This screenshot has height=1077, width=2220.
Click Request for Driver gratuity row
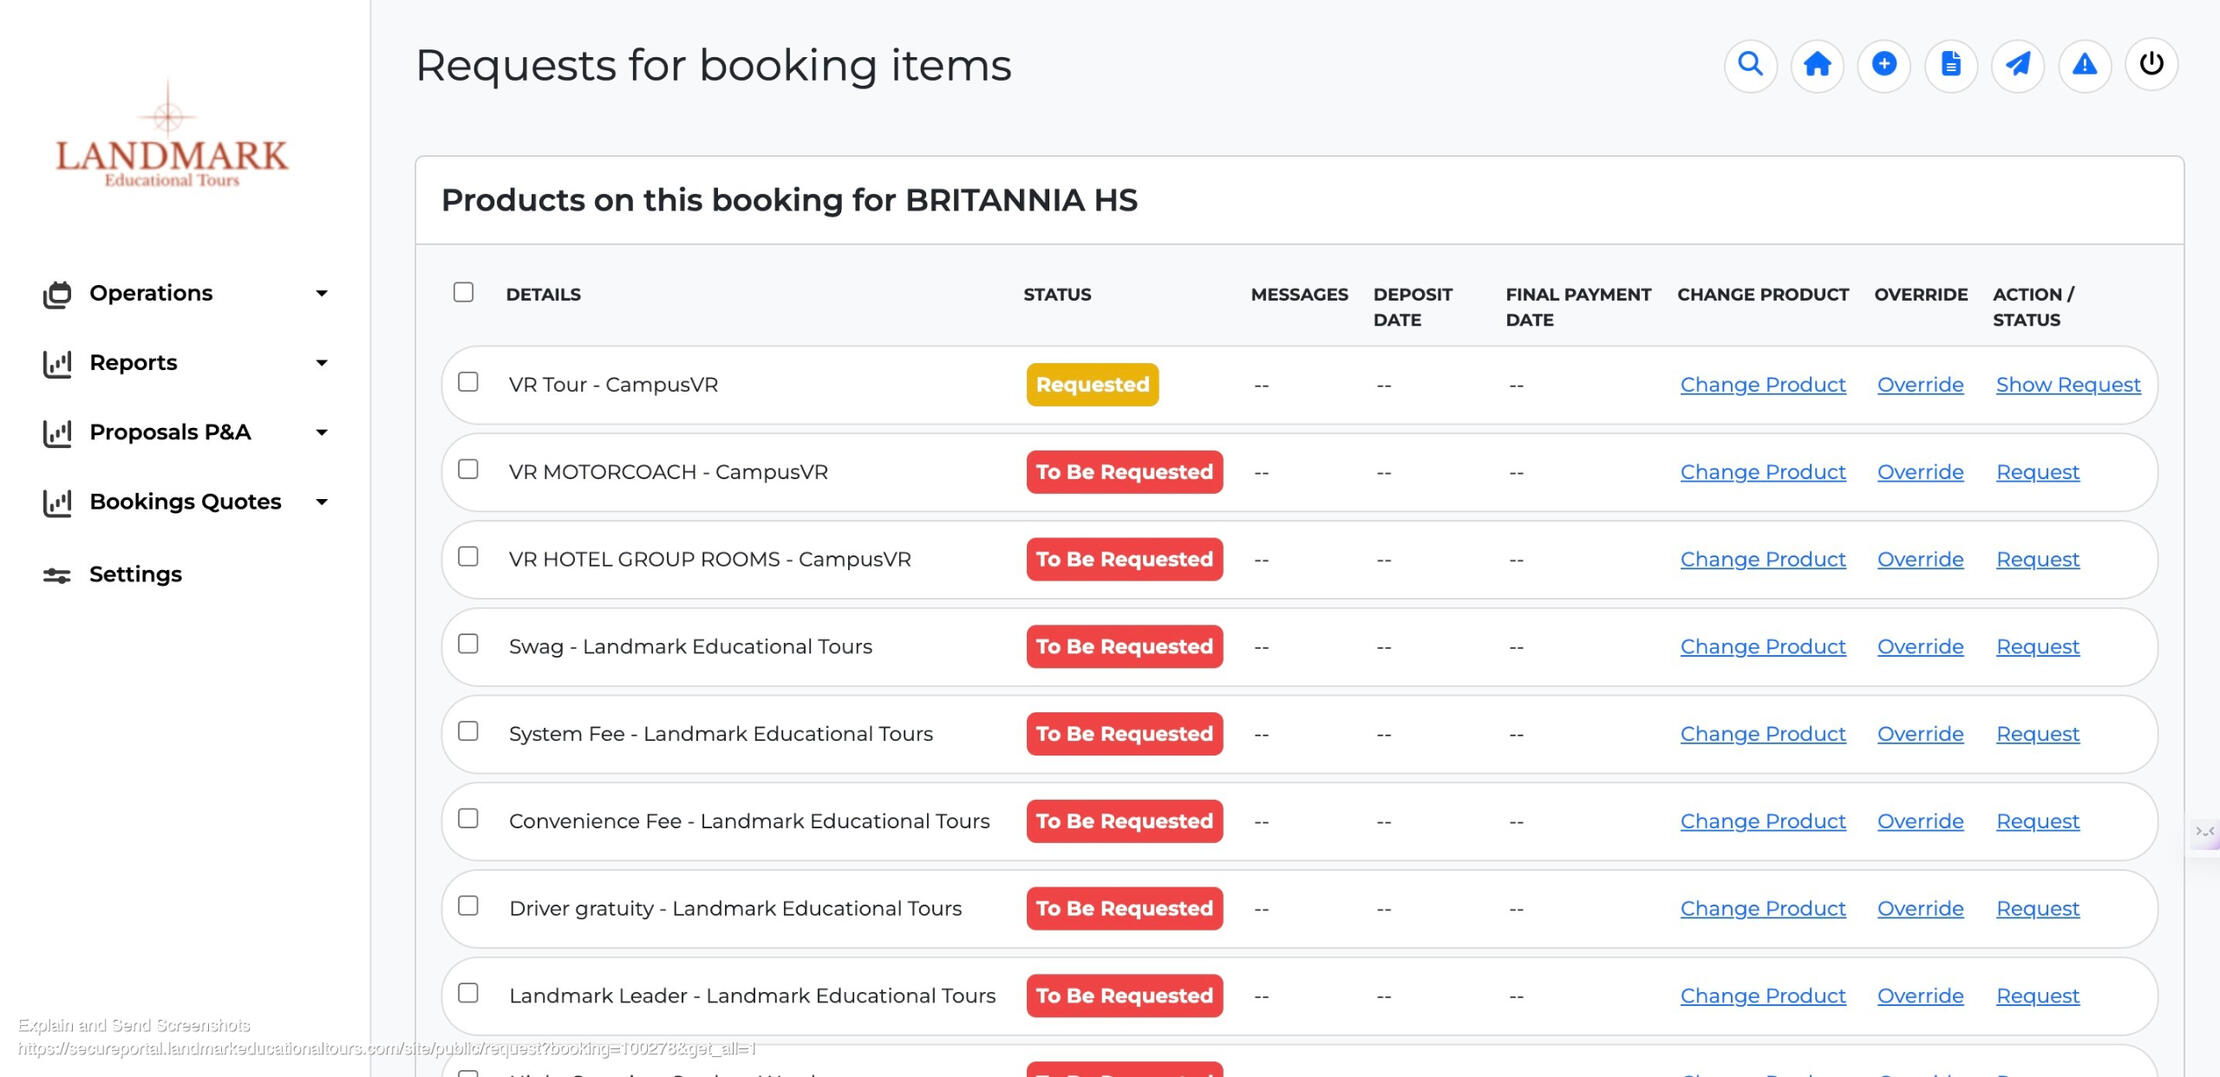[2038, 909]
